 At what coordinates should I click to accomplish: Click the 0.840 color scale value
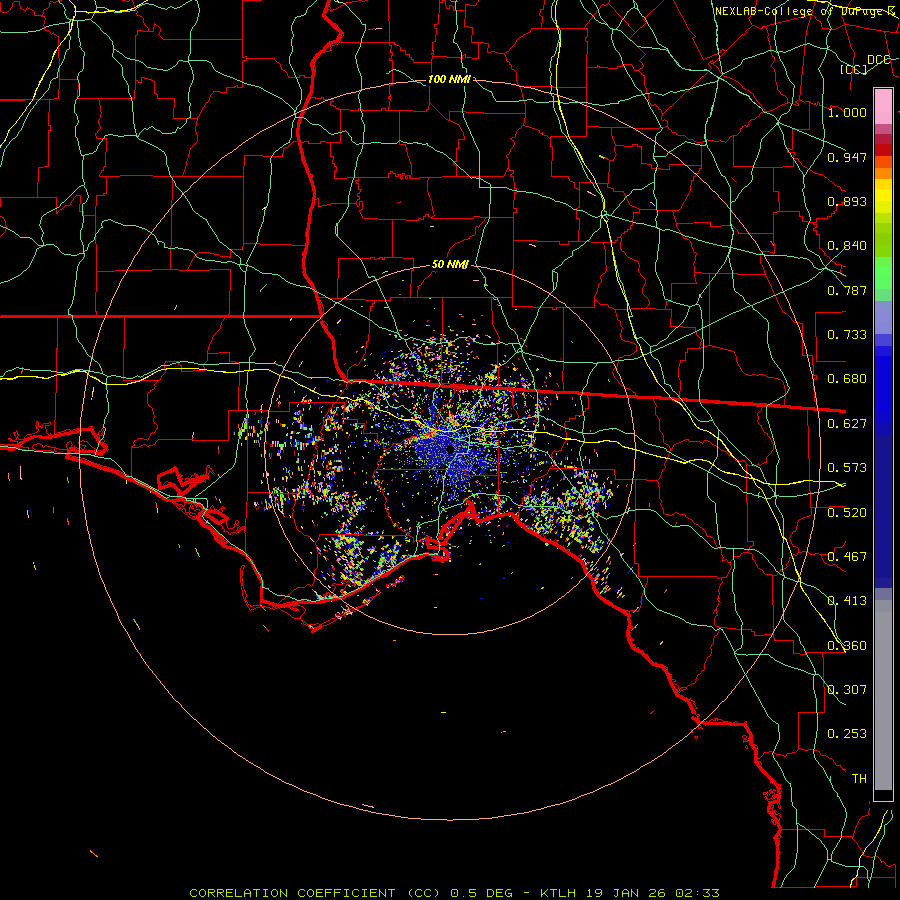[x=847, y=246]
